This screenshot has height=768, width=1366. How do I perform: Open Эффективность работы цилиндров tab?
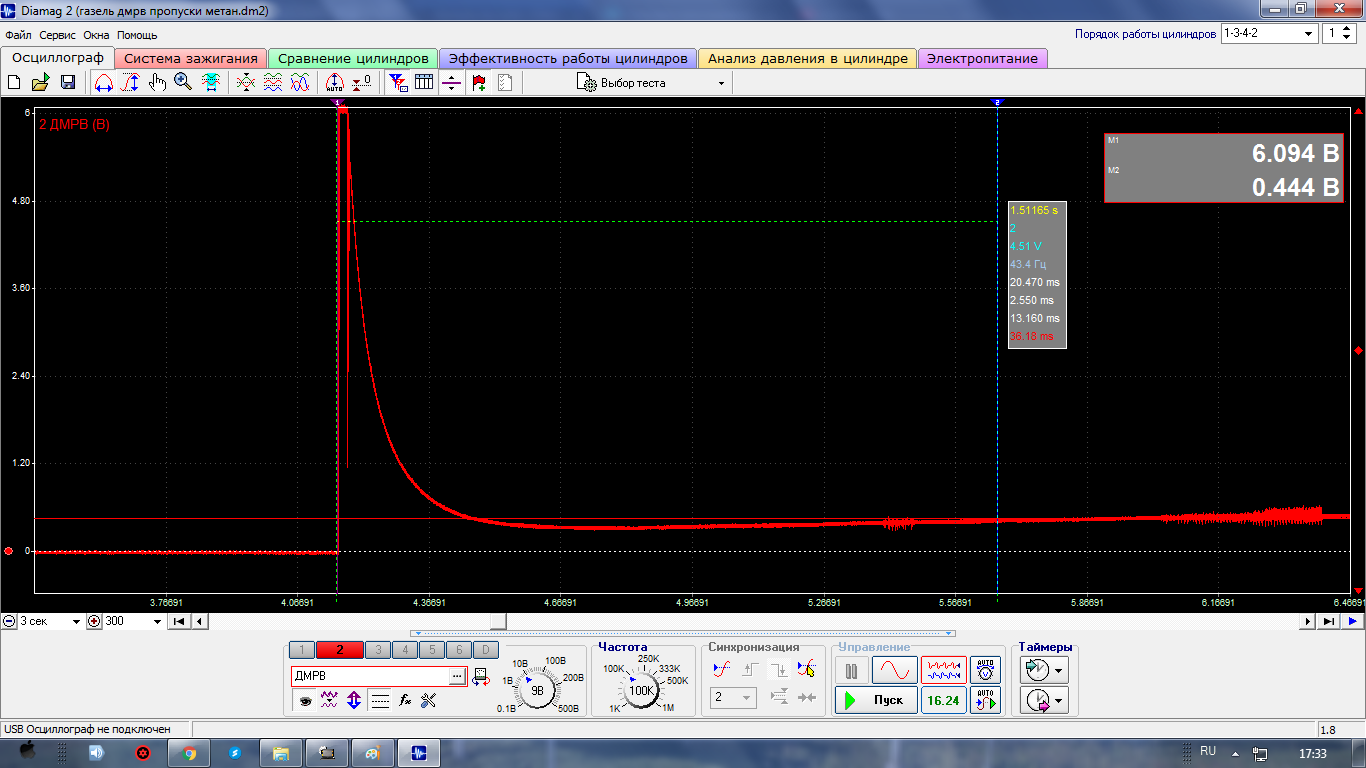coord(568,59)
